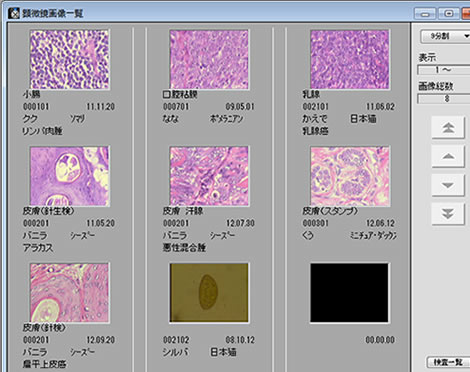Select the 皮膚 汗腺 thumbnail image
Image resolution: width=470 pixels, height=372 pixels.
click(x=209, y=176)
